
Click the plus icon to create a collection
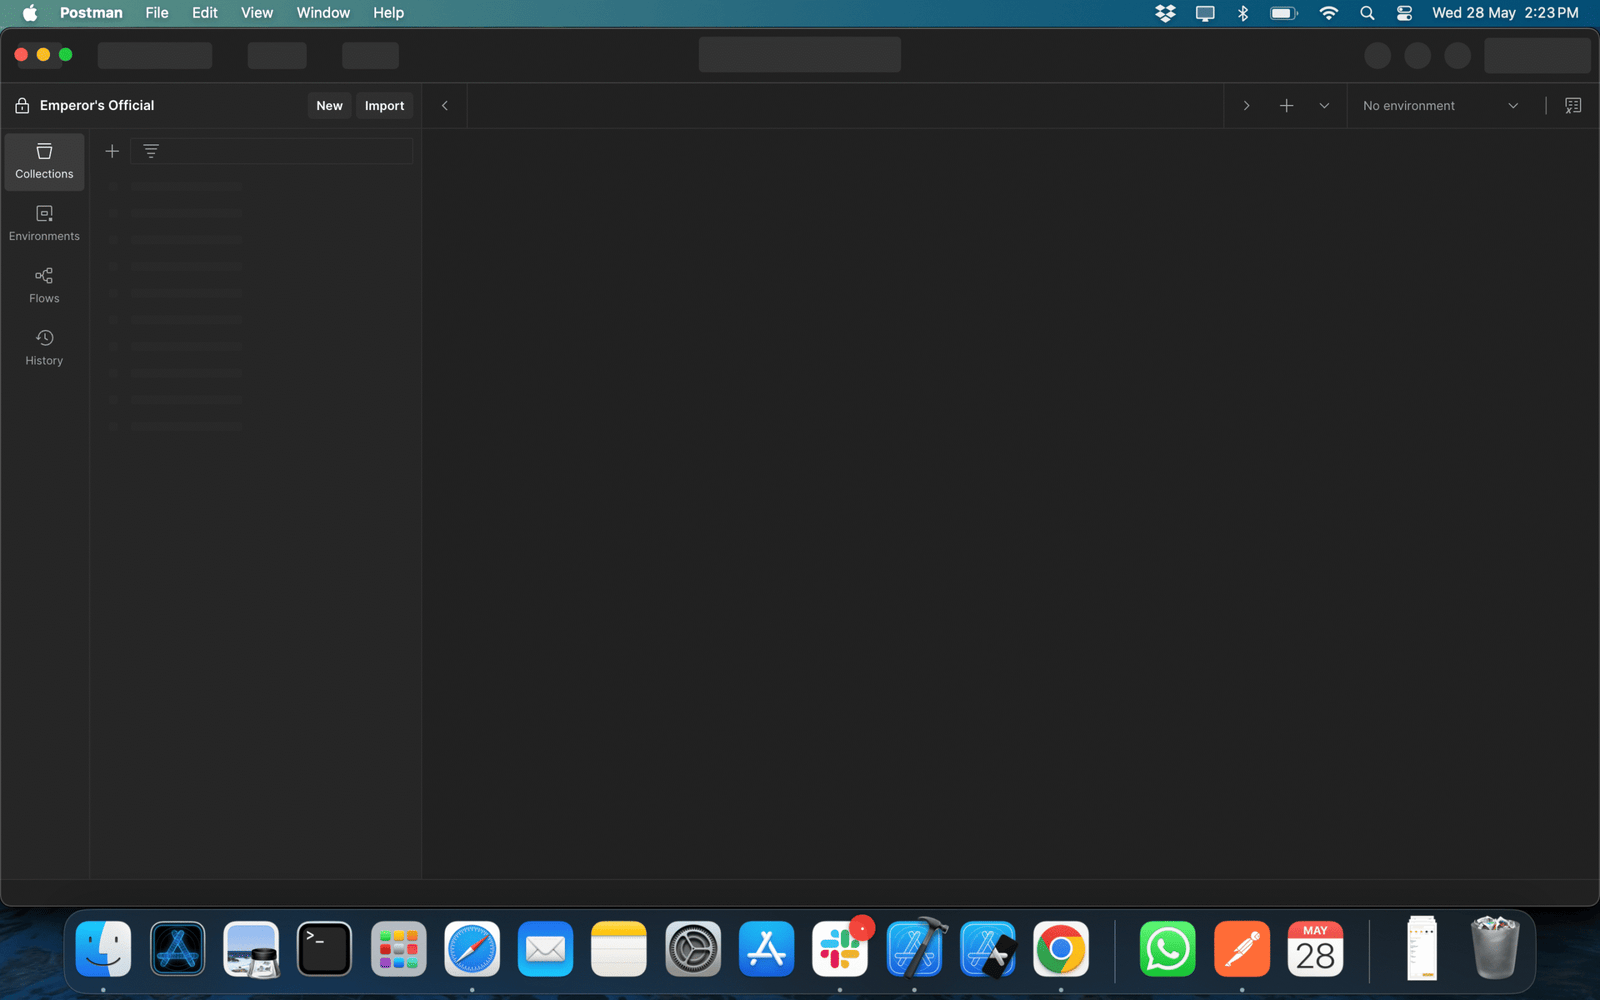click(x=112, y=151)
